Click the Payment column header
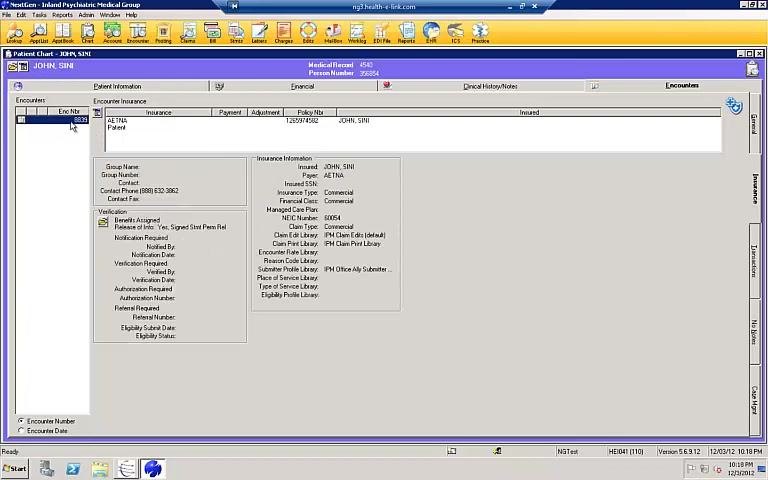Image resolution: width=768 pixels, height=480 pixels. click(230, 113)
